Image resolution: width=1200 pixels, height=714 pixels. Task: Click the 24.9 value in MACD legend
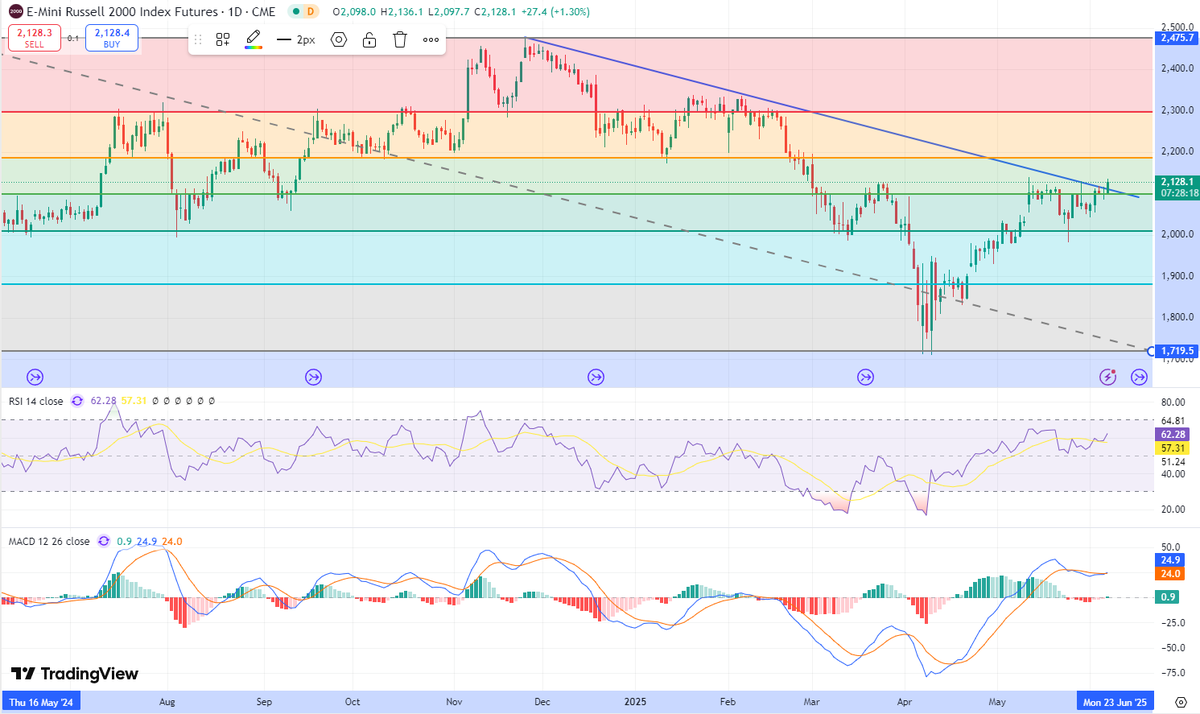[146, 541]
